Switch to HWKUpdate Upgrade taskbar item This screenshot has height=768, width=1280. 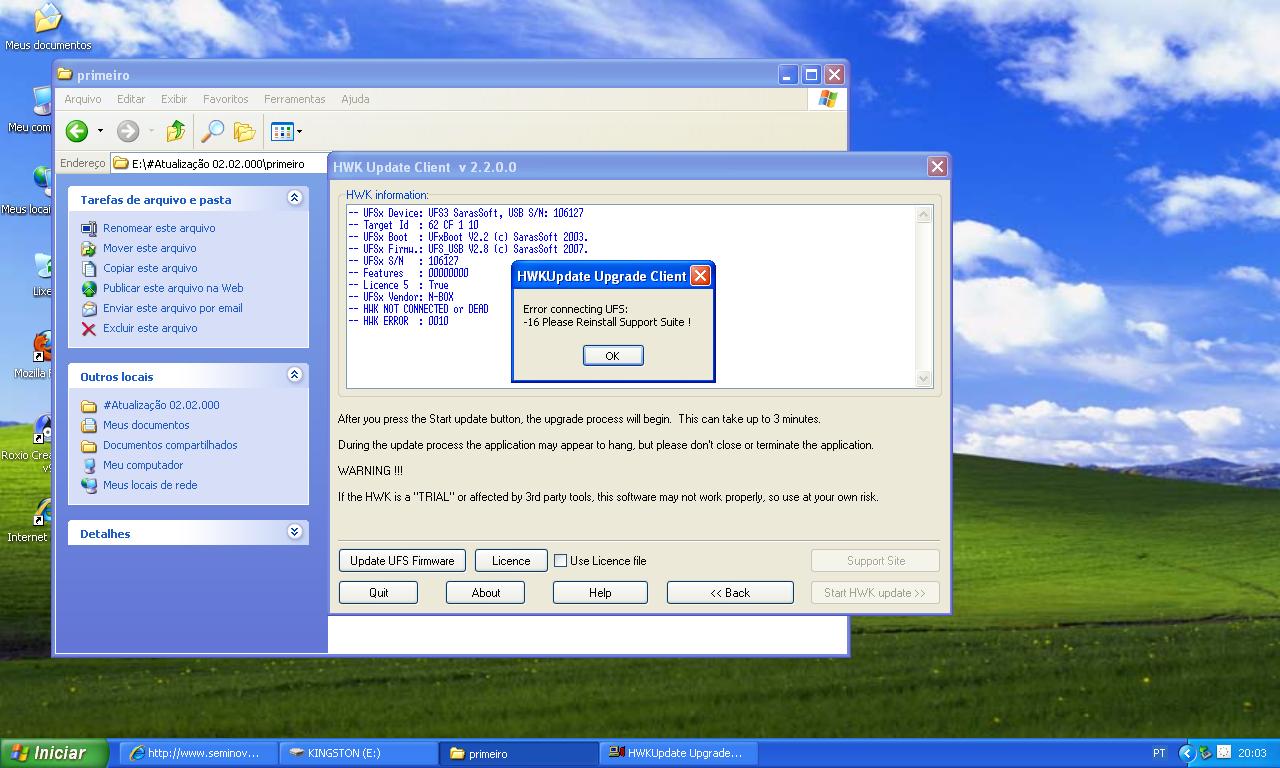point(679,753)
